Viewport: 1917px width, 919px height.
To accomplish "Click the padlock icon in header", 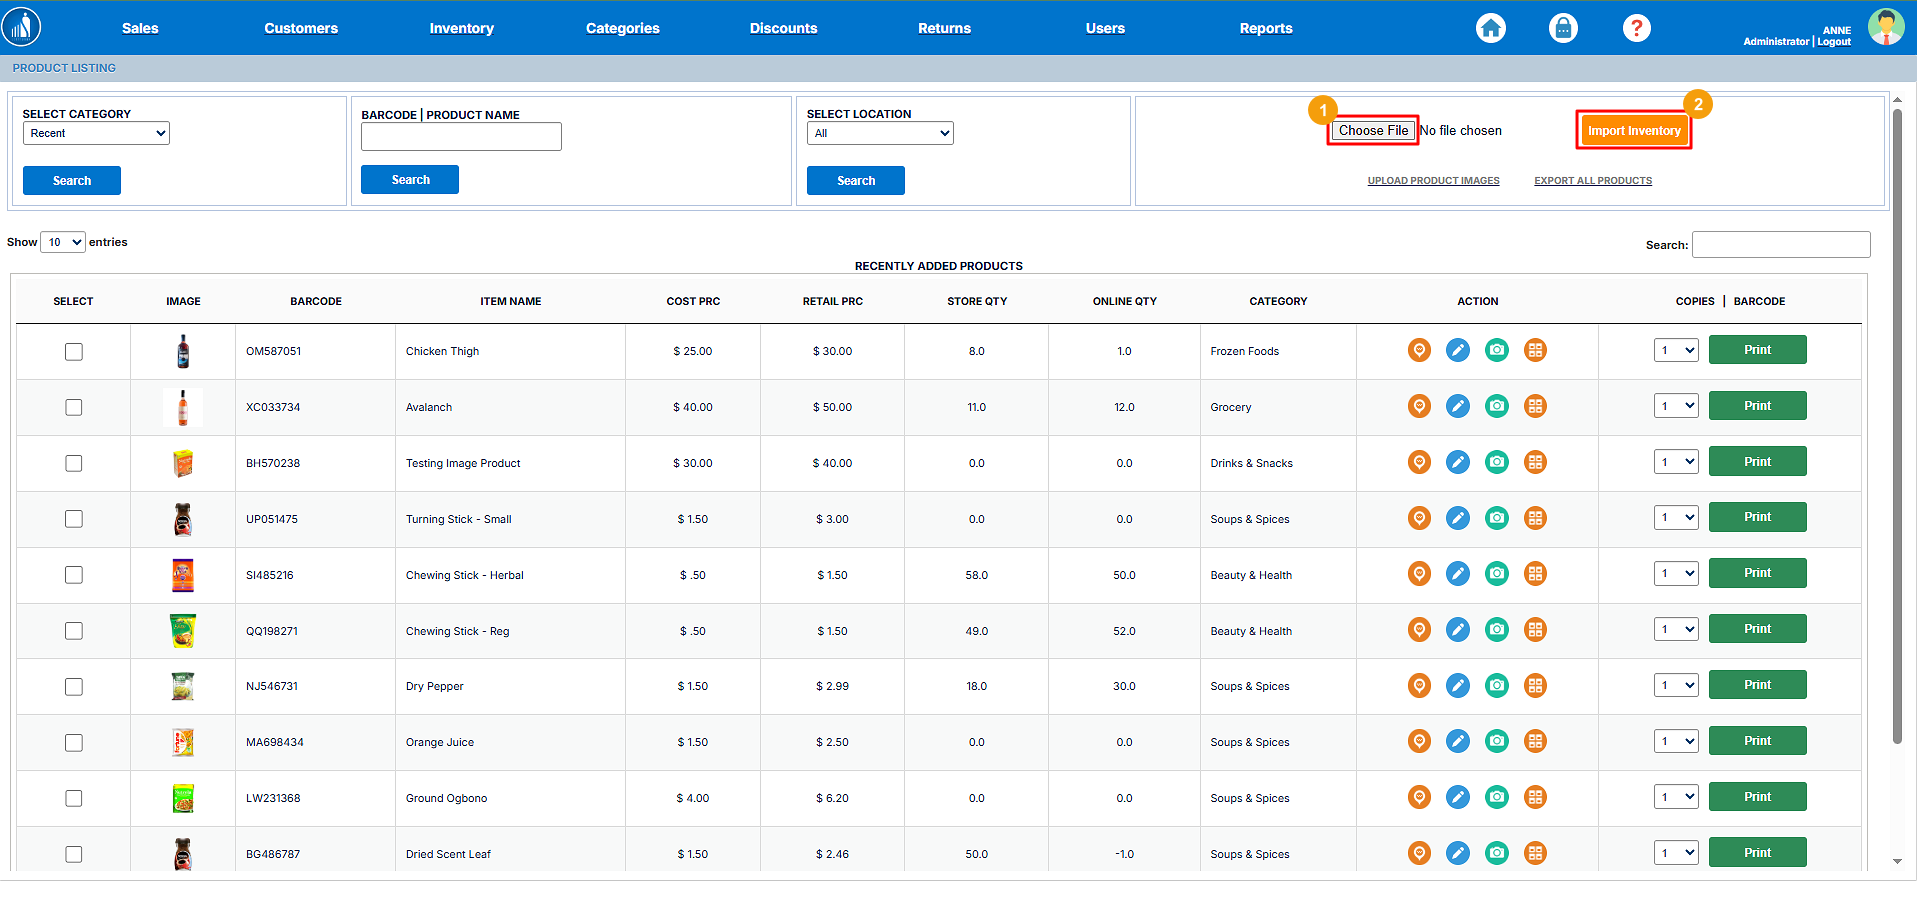I will click(1563, 28).
